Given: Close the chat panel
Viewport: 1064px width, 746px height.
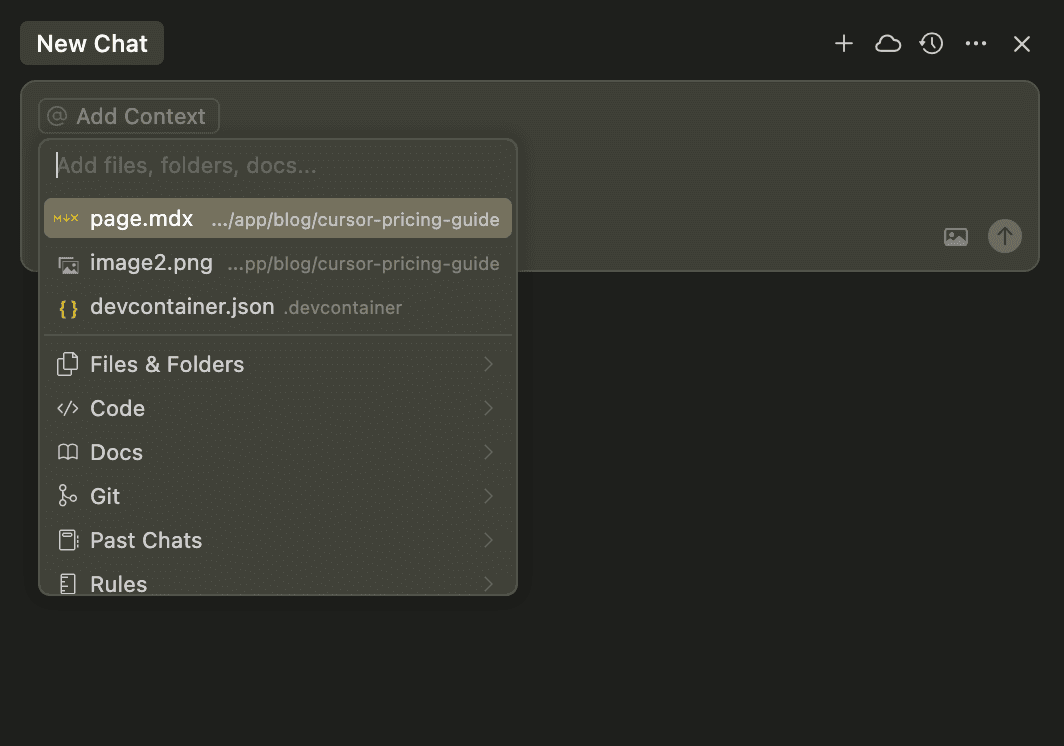Looking at the screenshot, I should tap(1021, 44).
